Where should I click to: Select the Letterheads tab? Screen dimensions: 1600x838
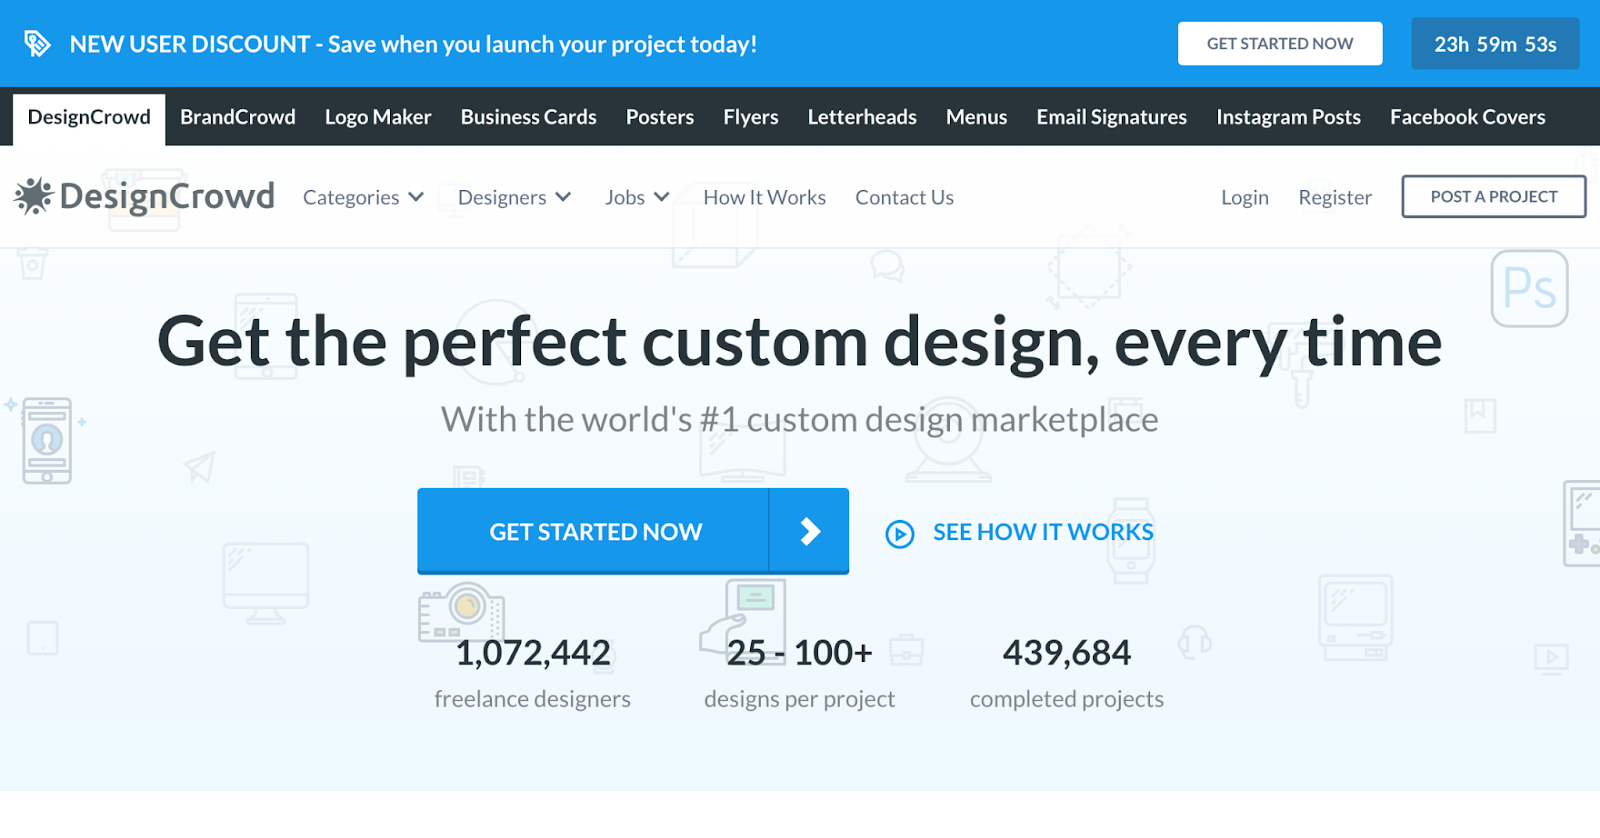[862, 117]
